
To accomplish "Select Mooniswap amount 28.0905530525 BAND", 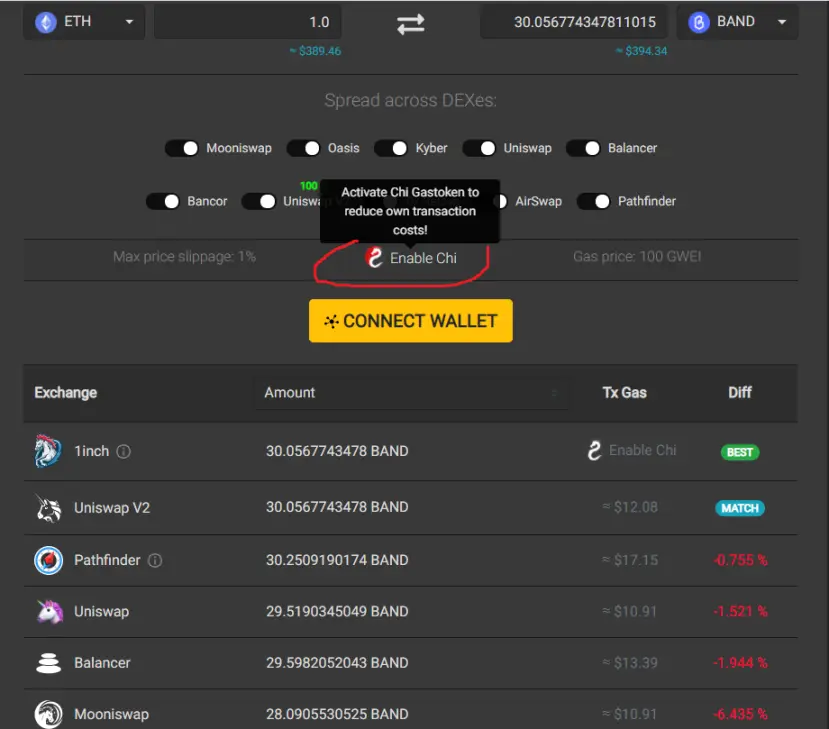I will pos(337,714).
